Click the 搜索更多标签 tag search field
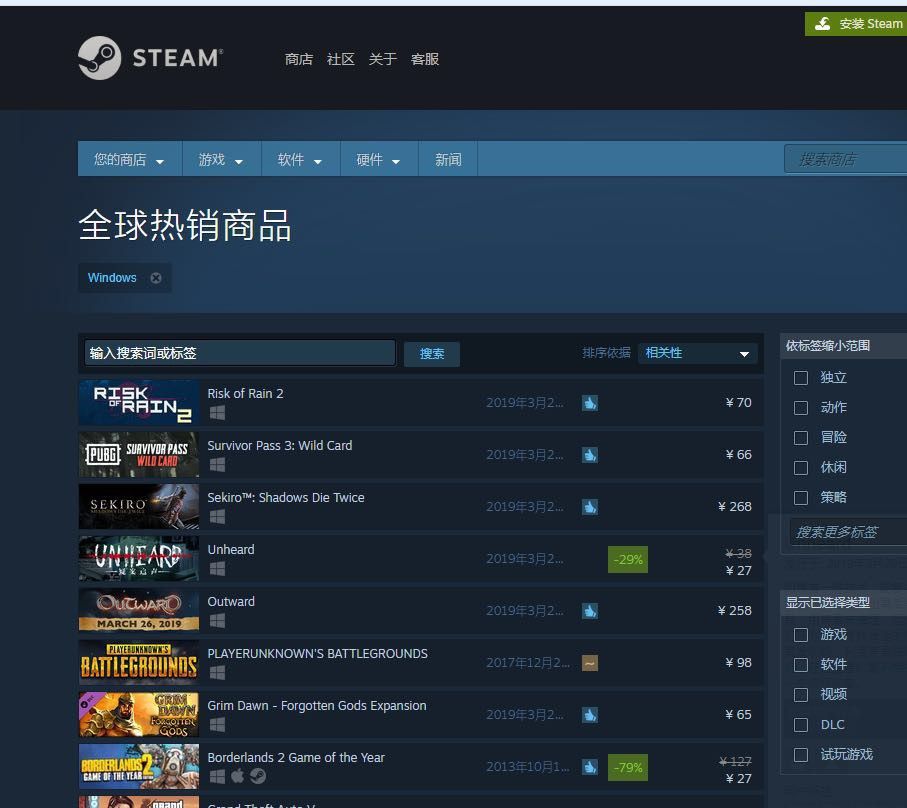Image resolution: width=907 pixels, height=808 pixels. (x=849, y=532)
